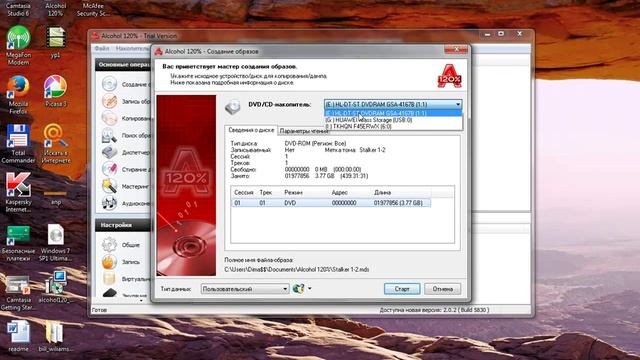Open the 'Тип данных' data type dropdown
640x360 pixels.
pos(245,289)
